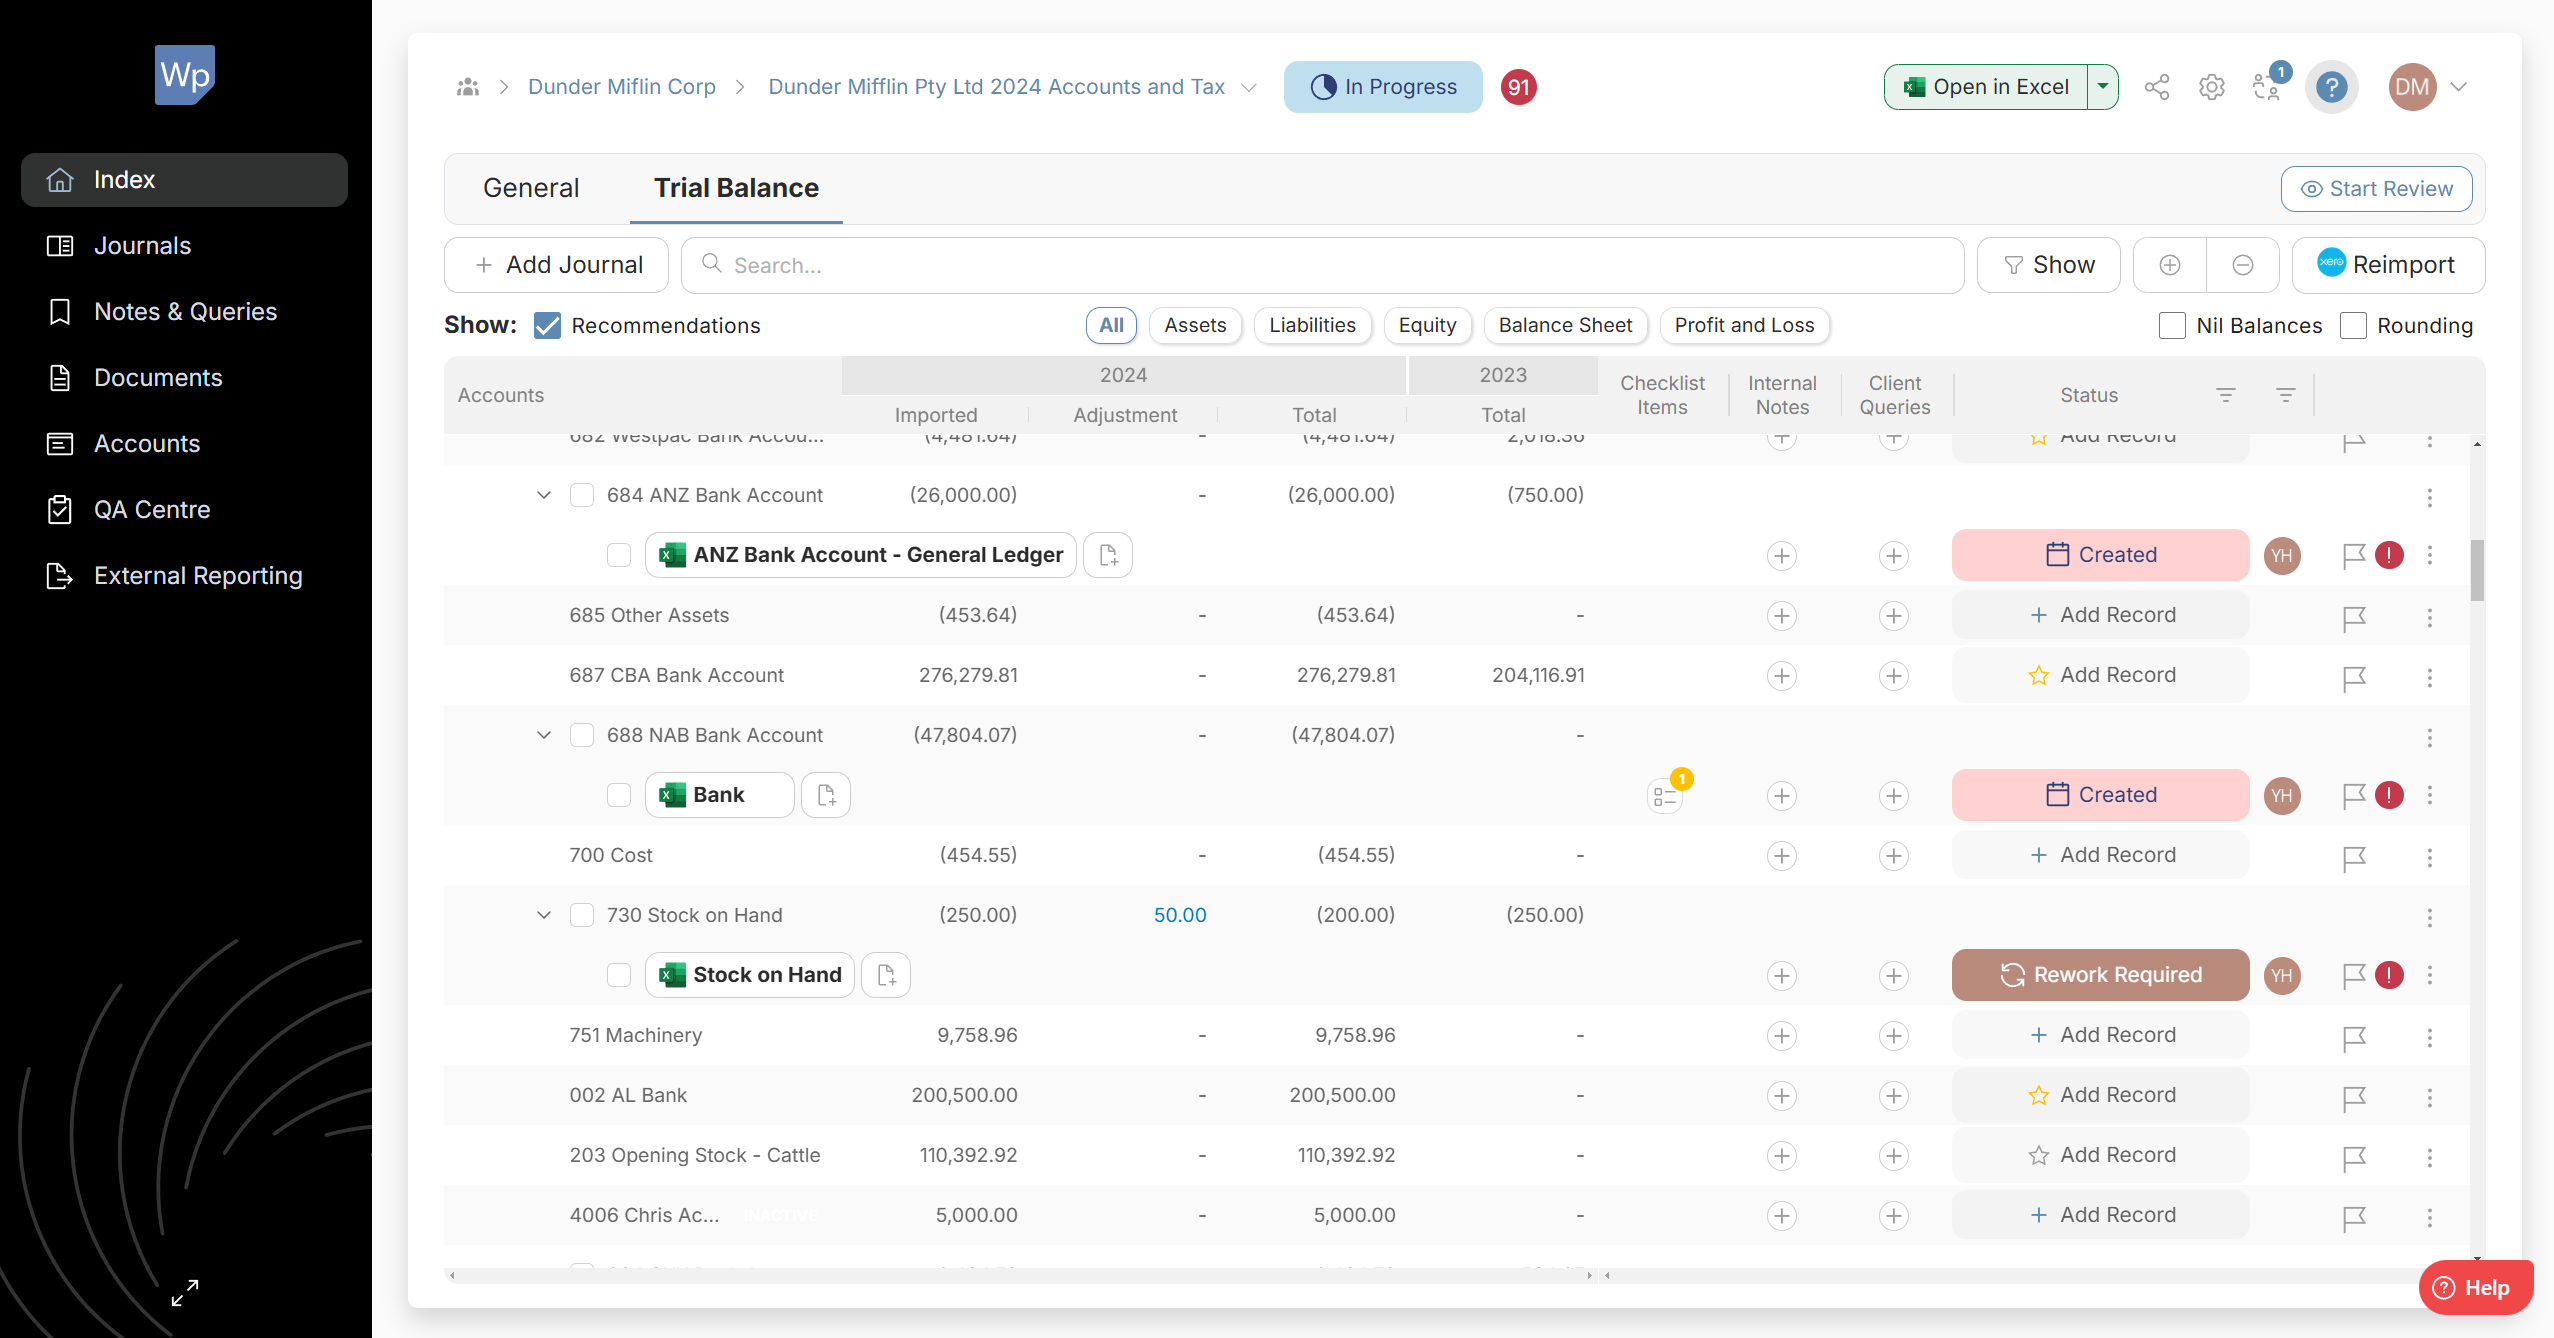
Task: Click the first Status column filter icon
Action: (x=2226, y=395)
